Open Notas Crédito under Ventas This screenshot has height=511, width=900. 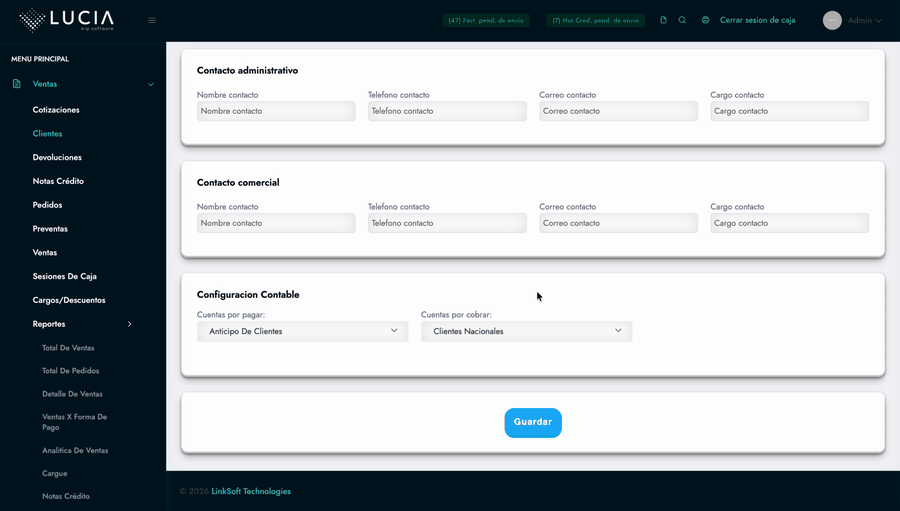(59, 181)
